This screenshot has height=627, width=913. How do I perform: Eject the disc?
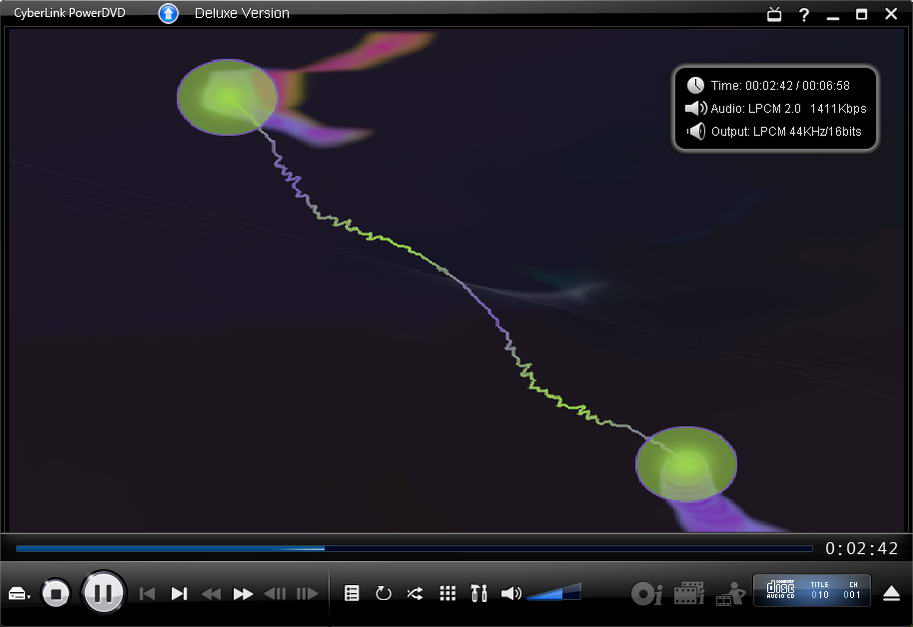pos(891,594)
